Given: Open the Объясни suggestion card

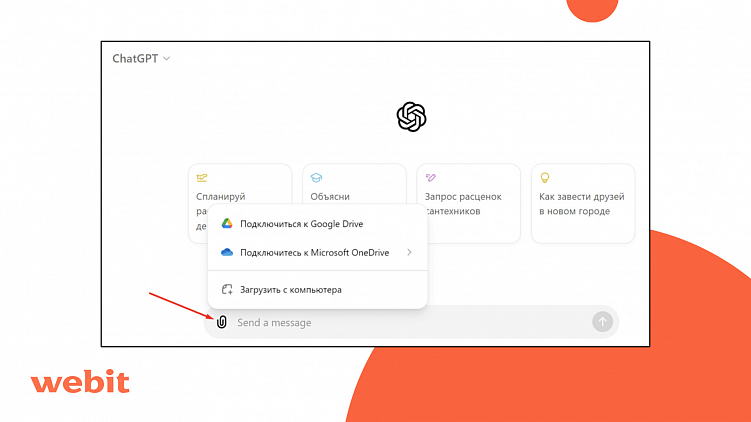Looking at the screenshot, I should coord(354,184).
